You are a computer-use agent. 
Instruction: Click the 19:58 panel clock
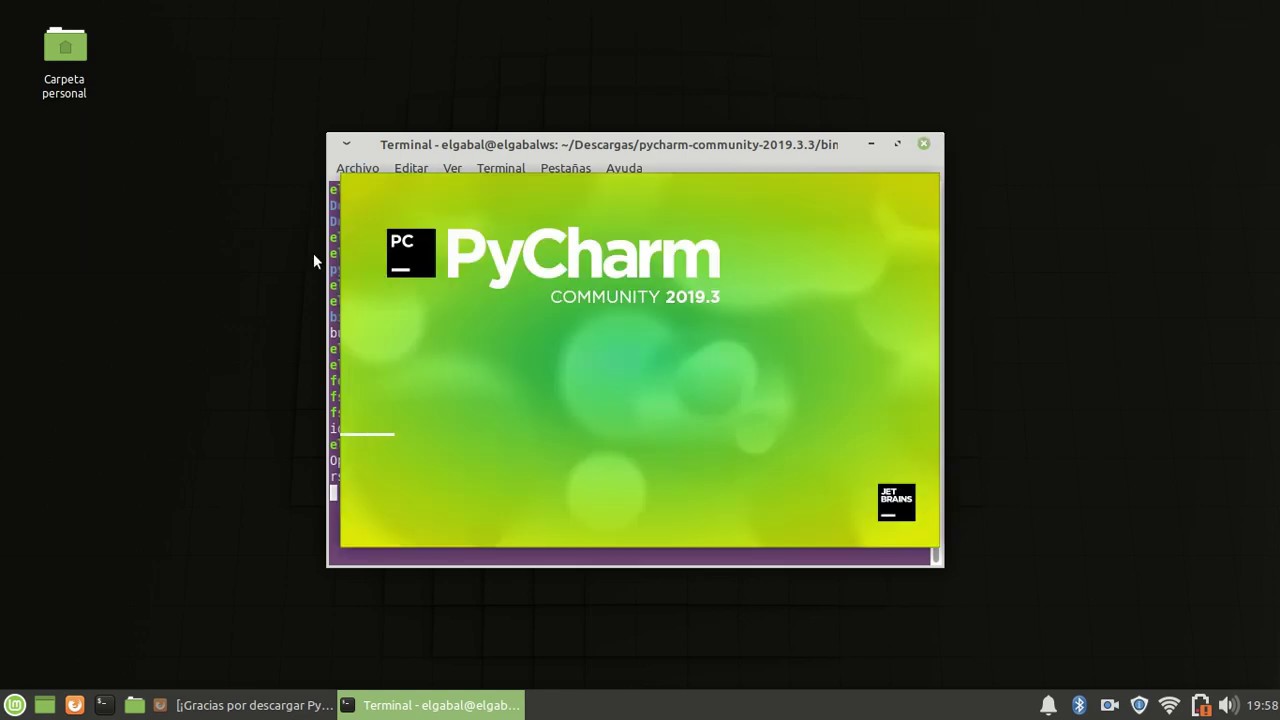point(1263,705)
